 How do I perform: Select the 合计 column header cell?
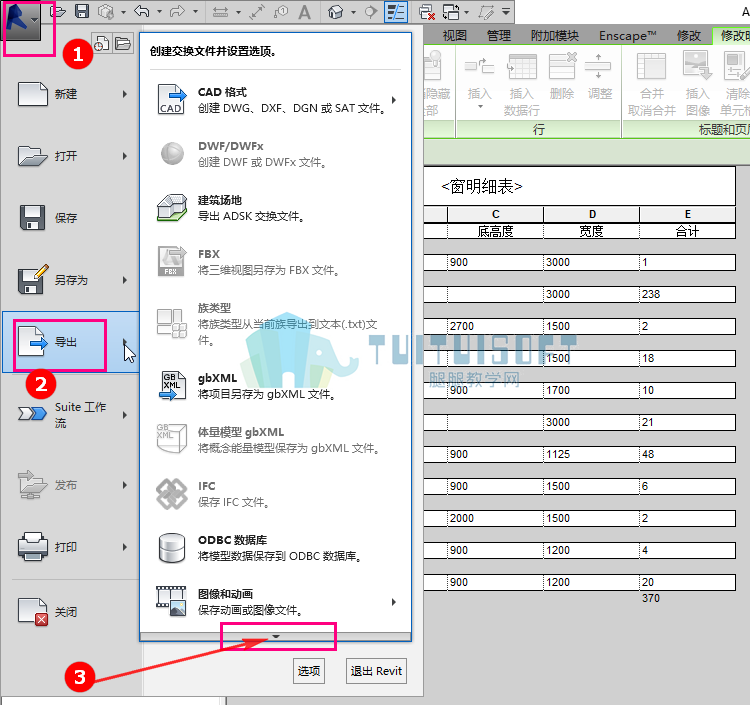pos(687,231)
